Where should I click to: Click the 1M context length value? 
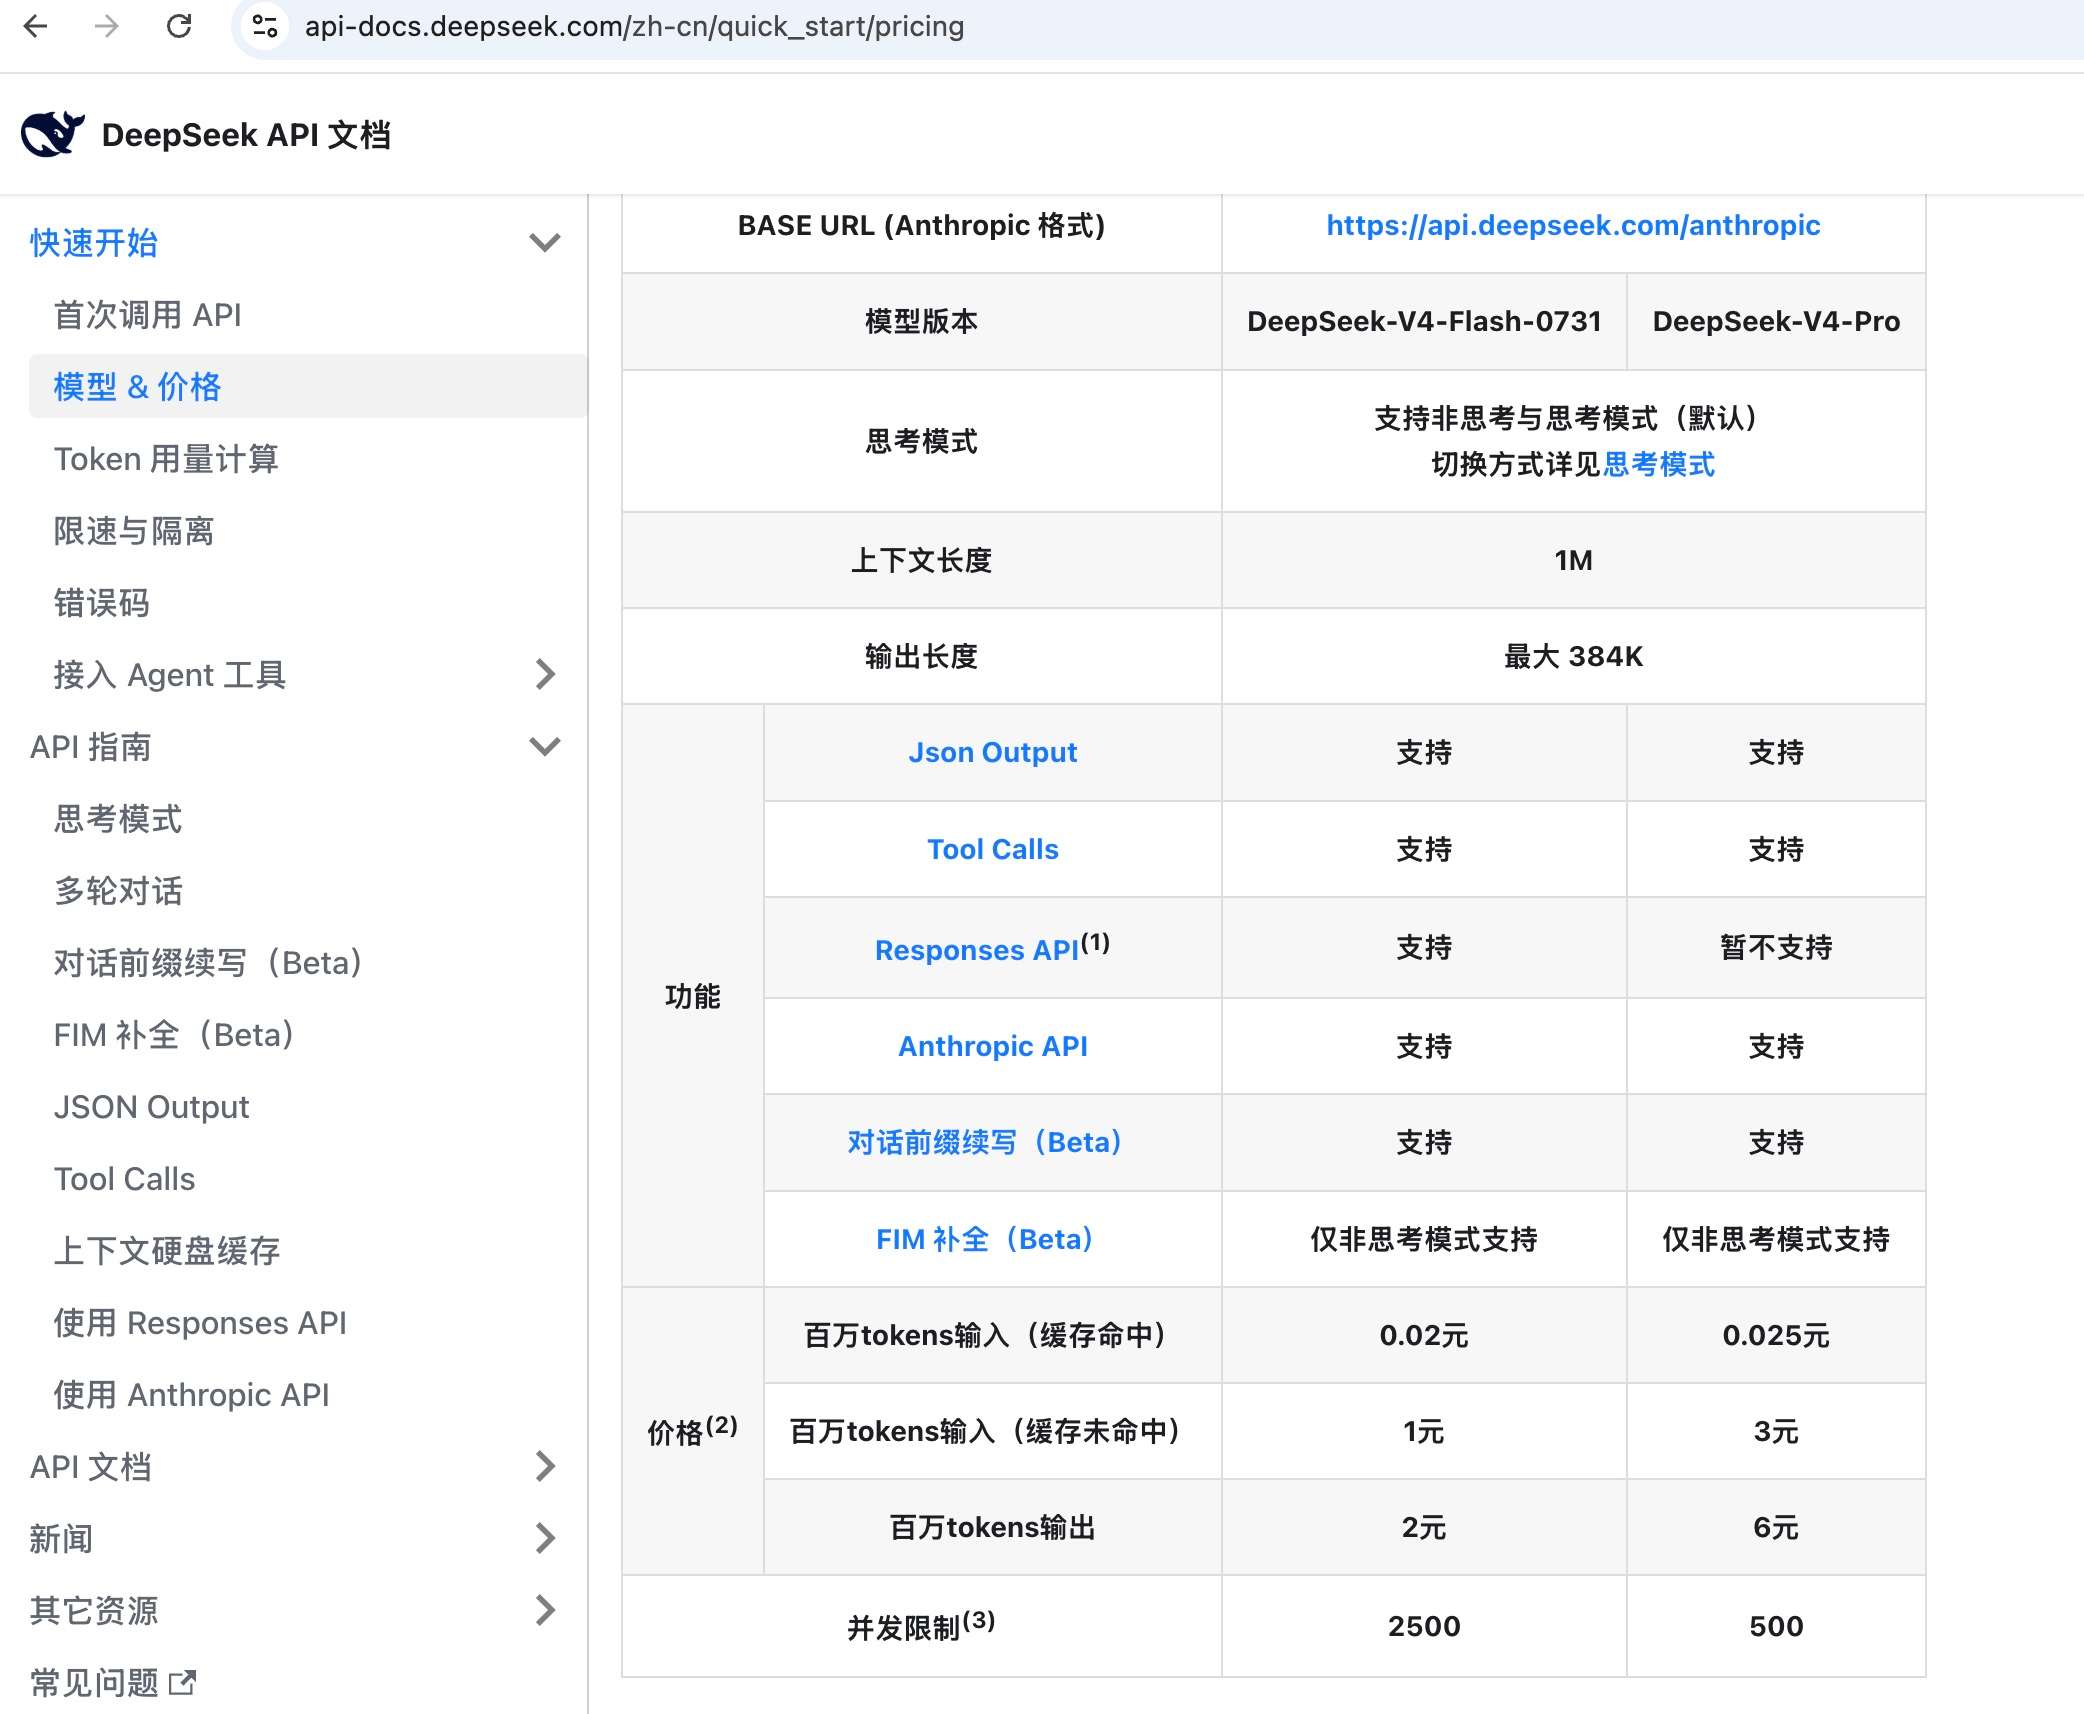click(x=1573, y=560)
